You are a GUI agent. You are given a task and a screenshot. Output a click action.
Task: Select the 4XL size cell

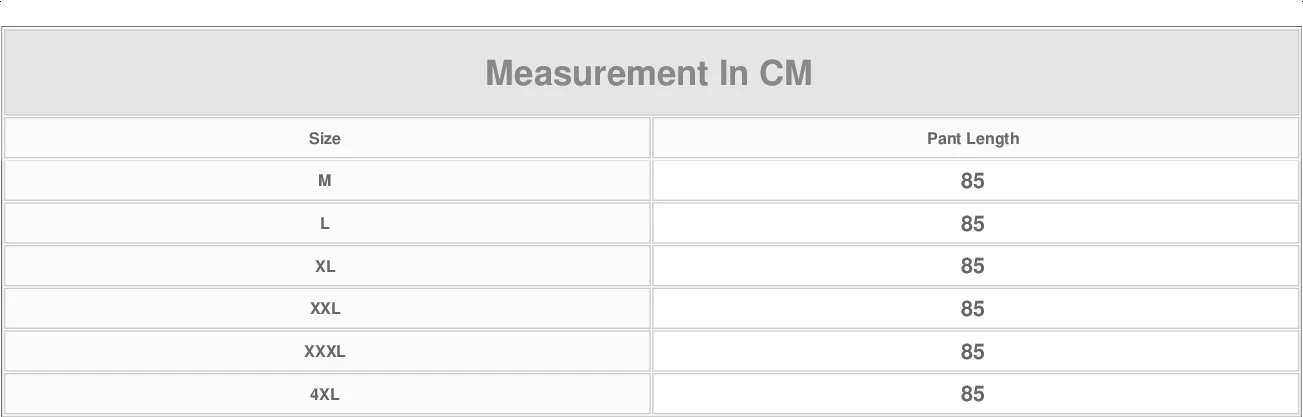point(325,394)
